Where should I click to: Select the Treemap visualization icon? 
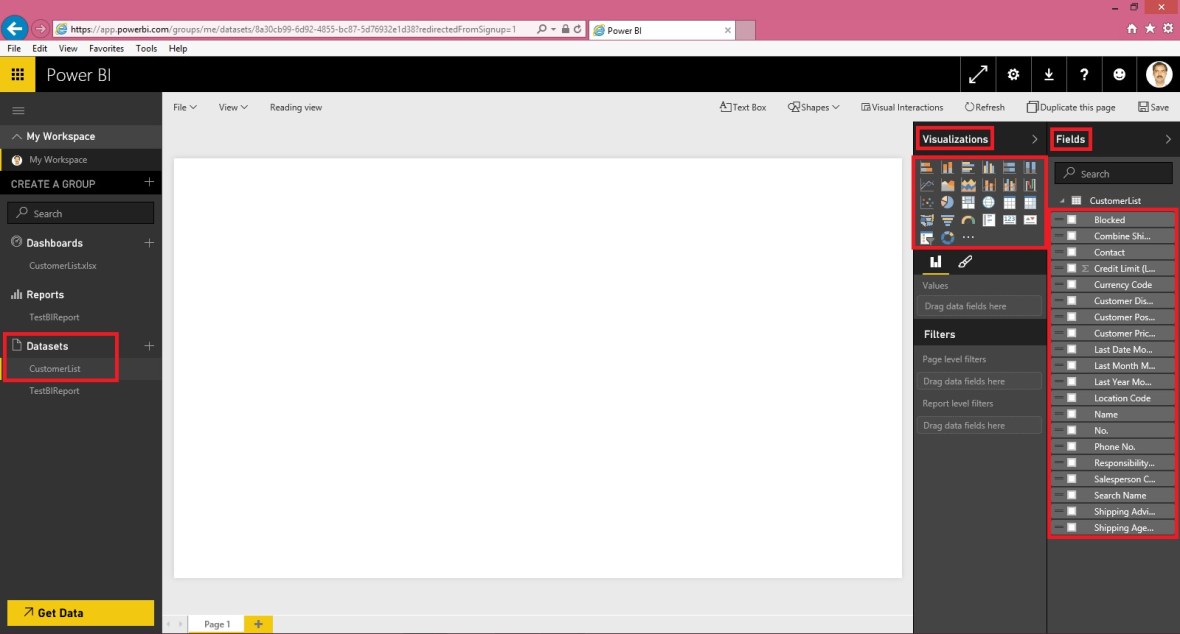pos(968,202)
